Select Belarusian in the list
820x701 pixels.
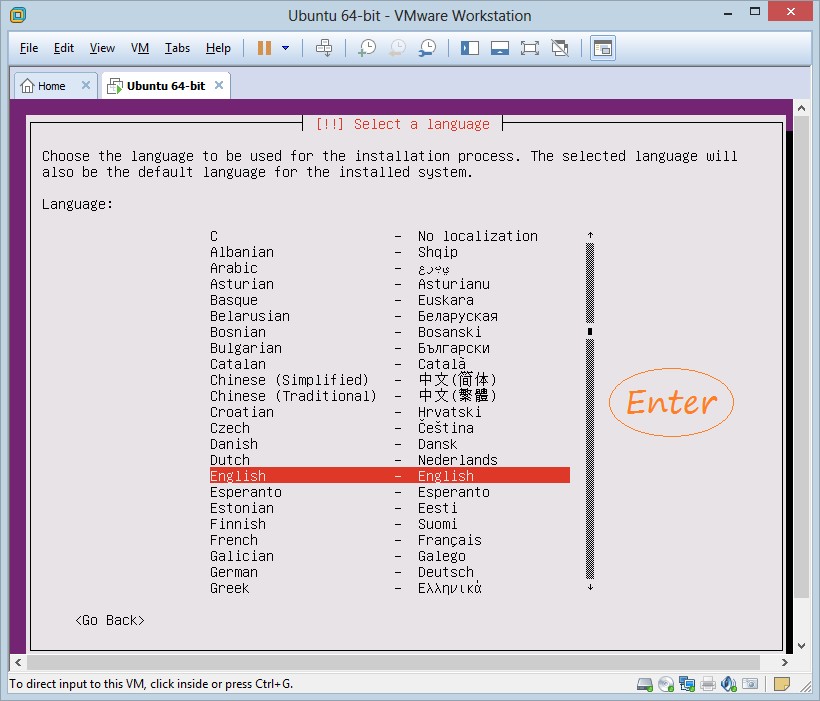pyautogui.click(x=390, y=316)
